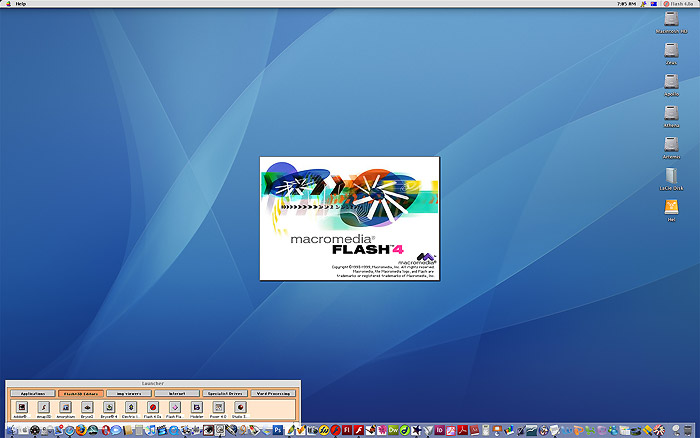Click the Launcher window title bar
The height and width of the screenshot is (438, 700).
click(x=153, y=384)
